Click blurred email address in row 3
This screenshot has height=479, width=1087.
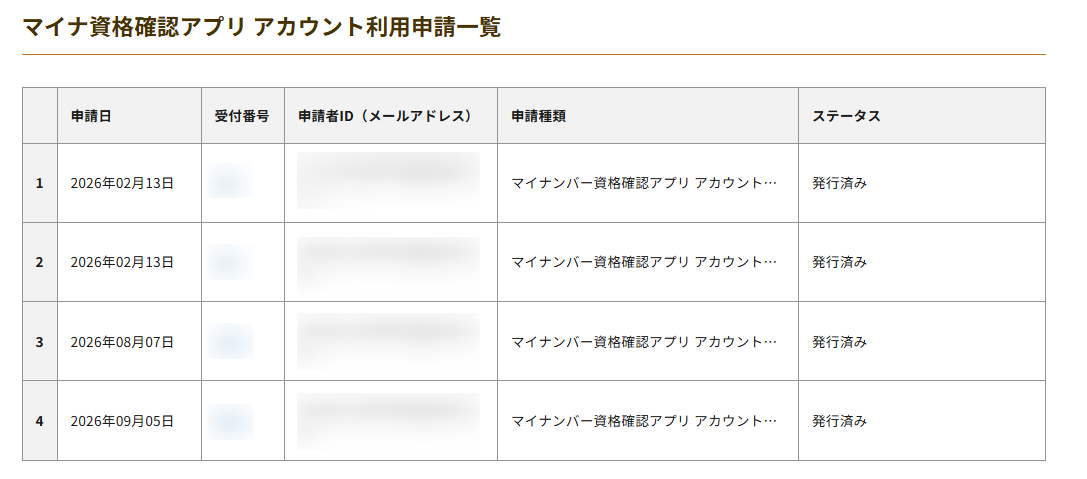tap(388, 341)
